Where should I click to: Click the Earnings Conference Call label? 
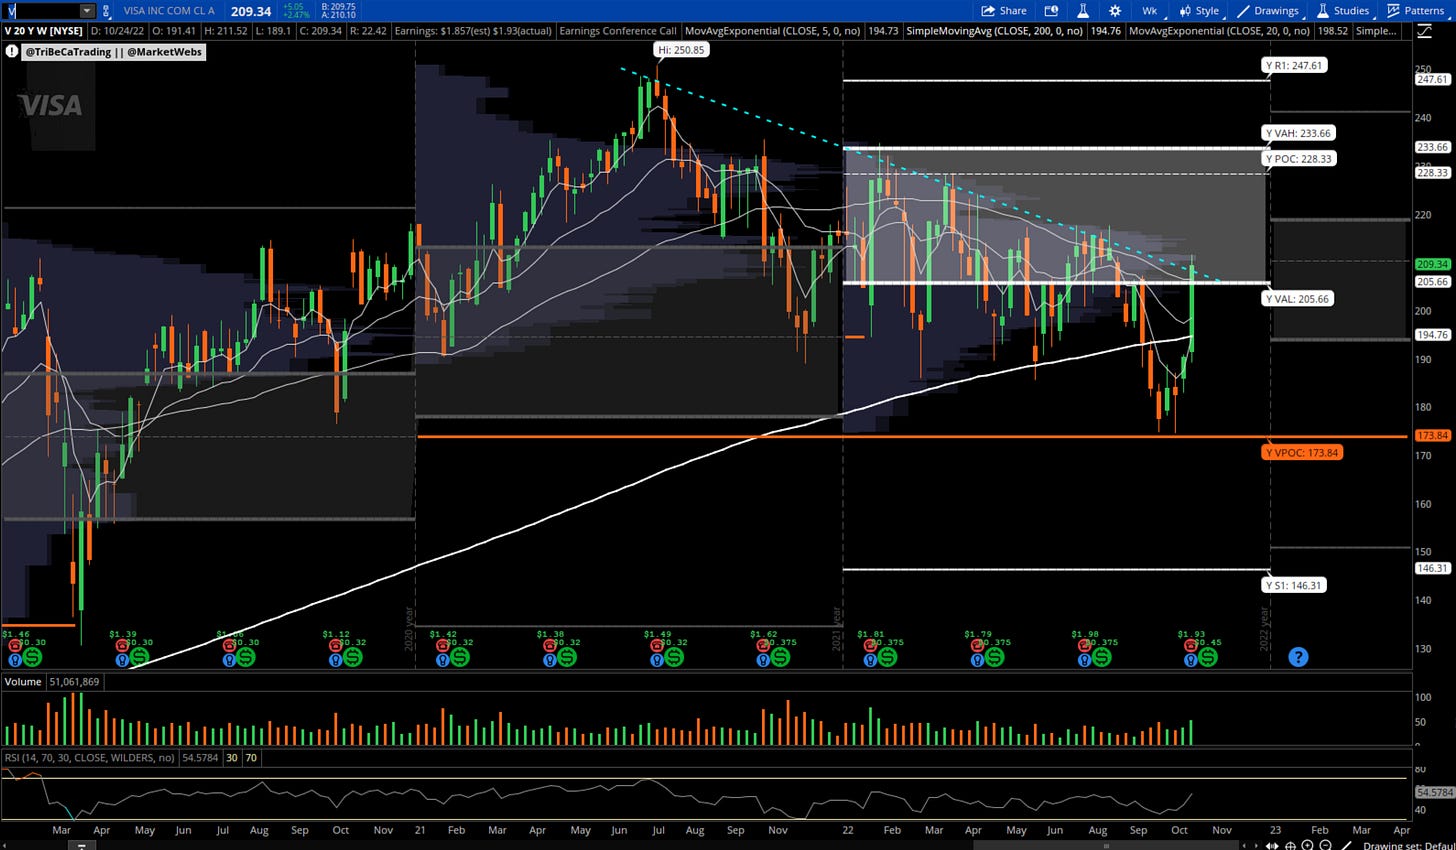point(617,31)
